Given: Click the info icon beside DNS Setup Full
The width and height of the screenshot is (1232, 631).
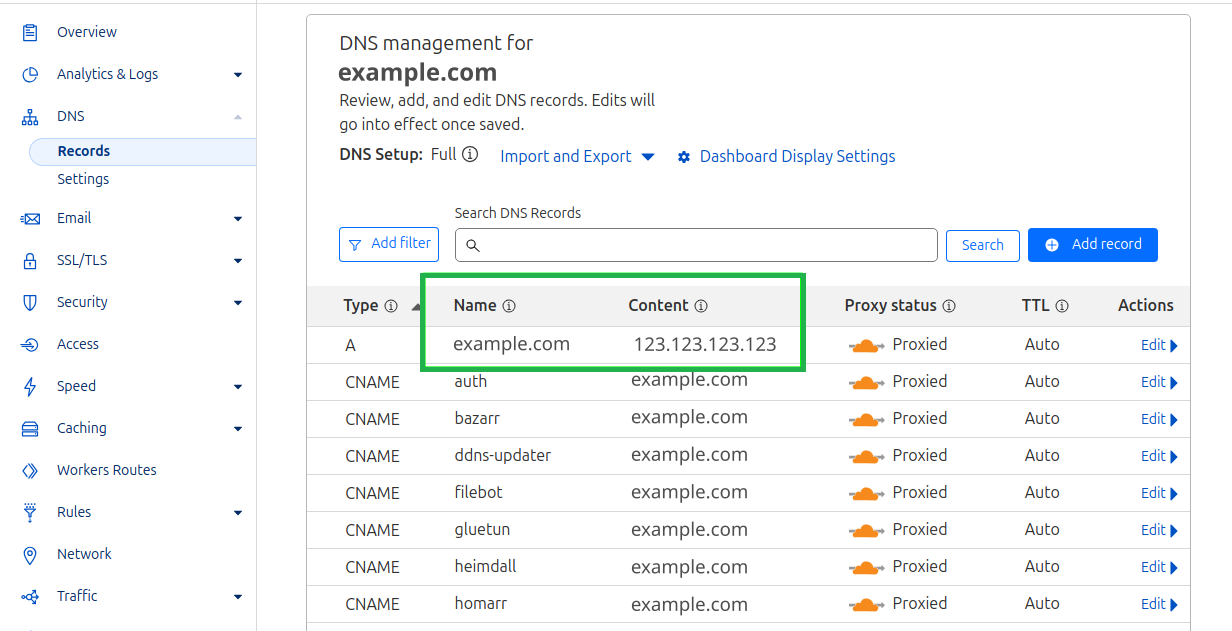Looking at the screenshot, I should pos(470,155).
